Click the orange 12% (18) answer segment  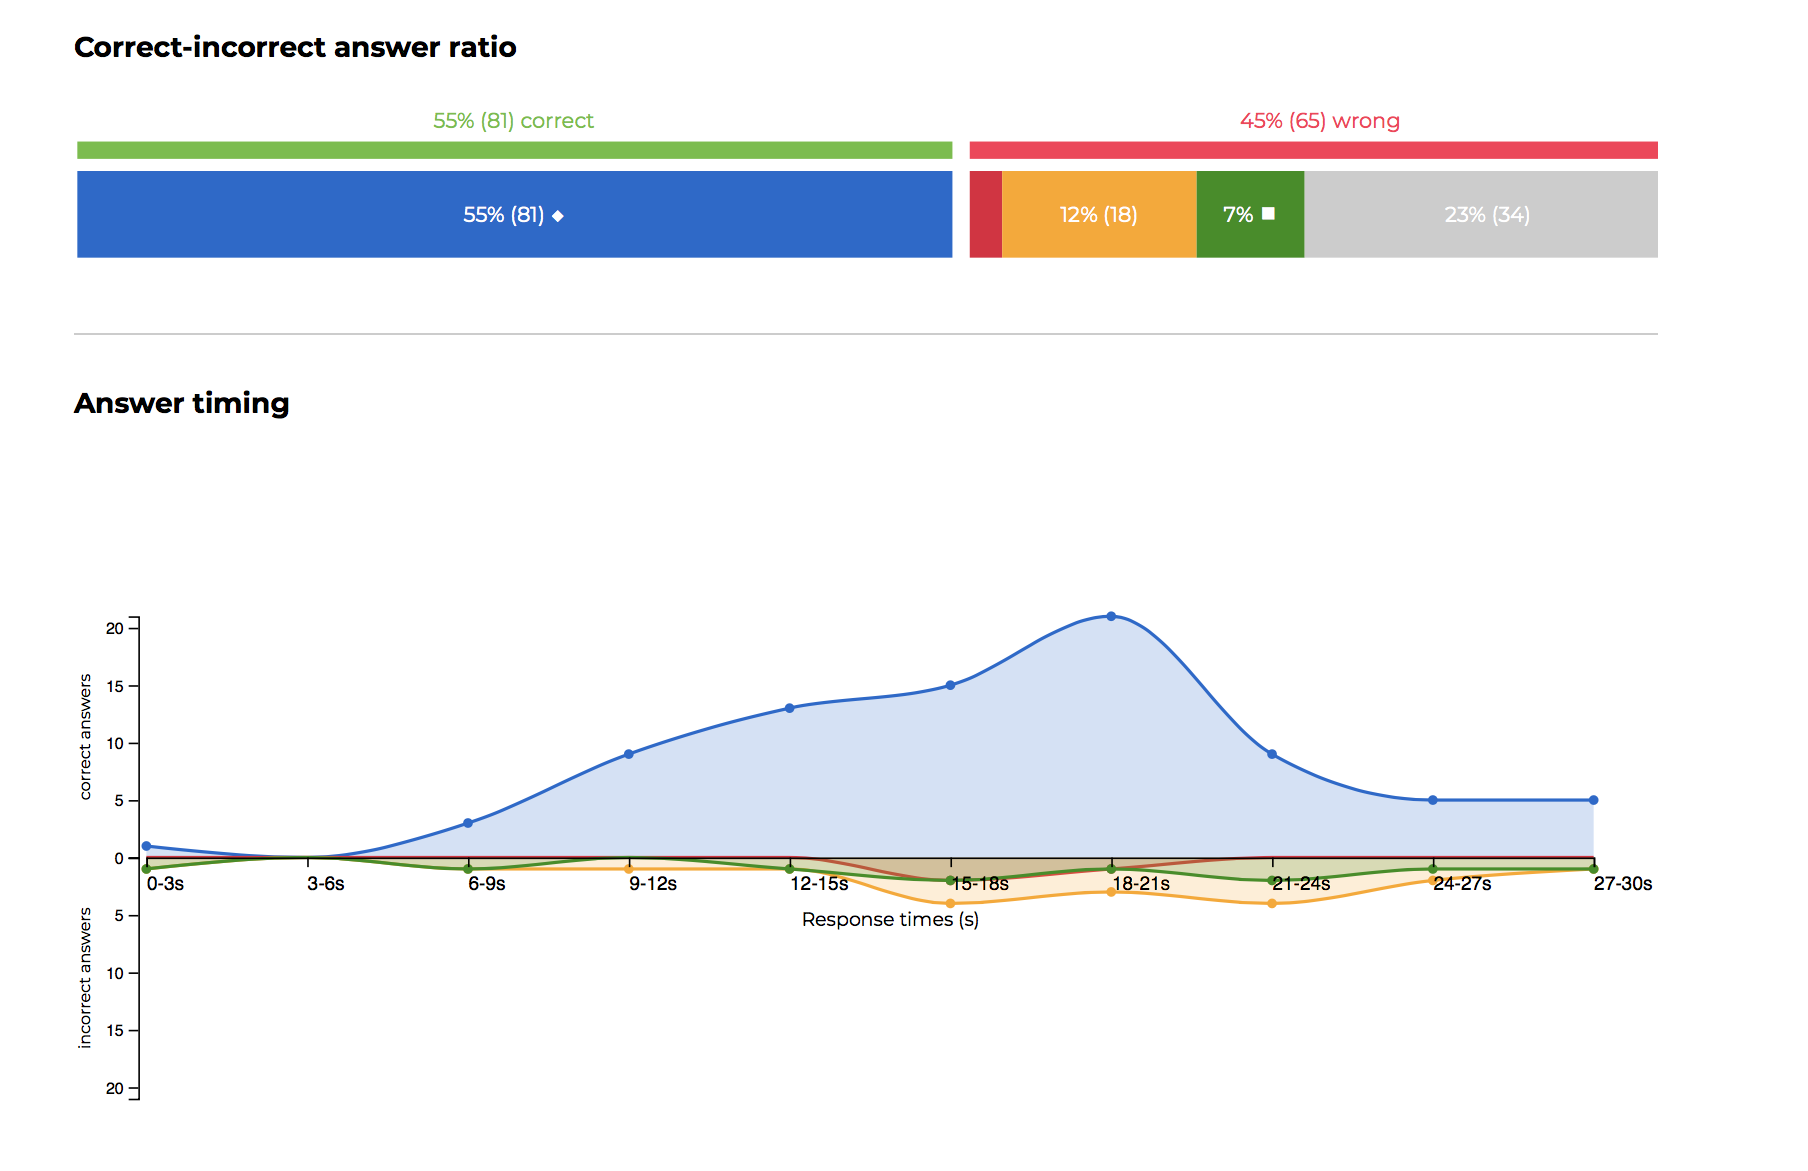[x=1098, y=214]
